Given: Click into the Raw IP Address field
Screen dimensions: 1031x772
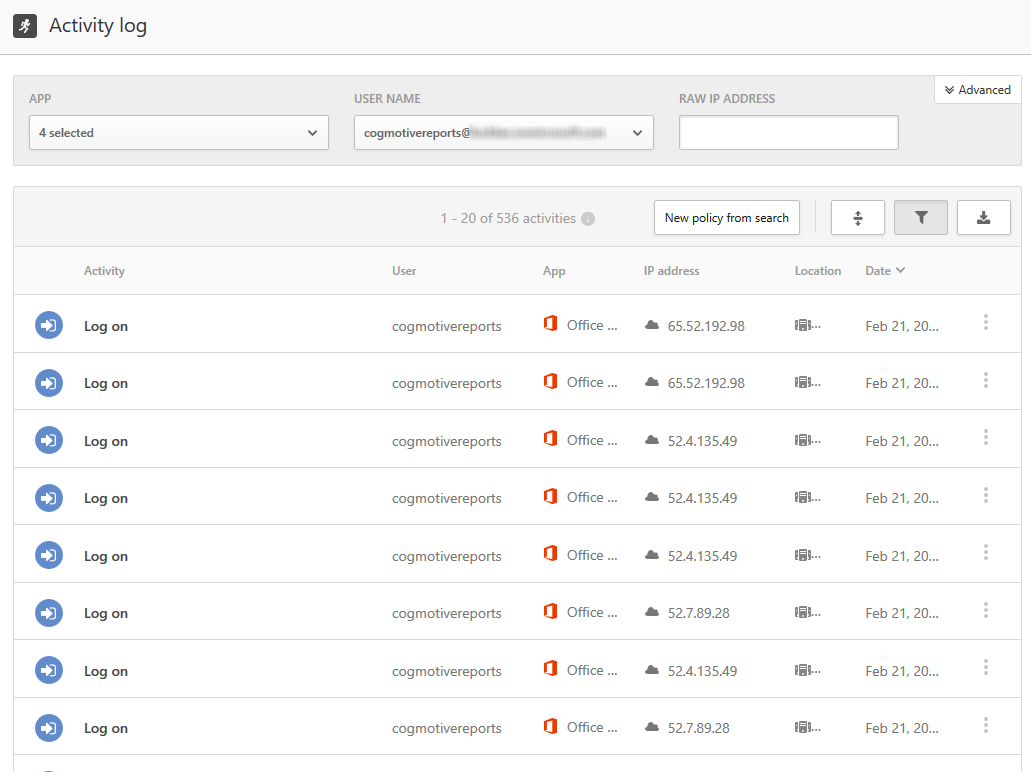Looking at the screenshot, I should point(788,132).
